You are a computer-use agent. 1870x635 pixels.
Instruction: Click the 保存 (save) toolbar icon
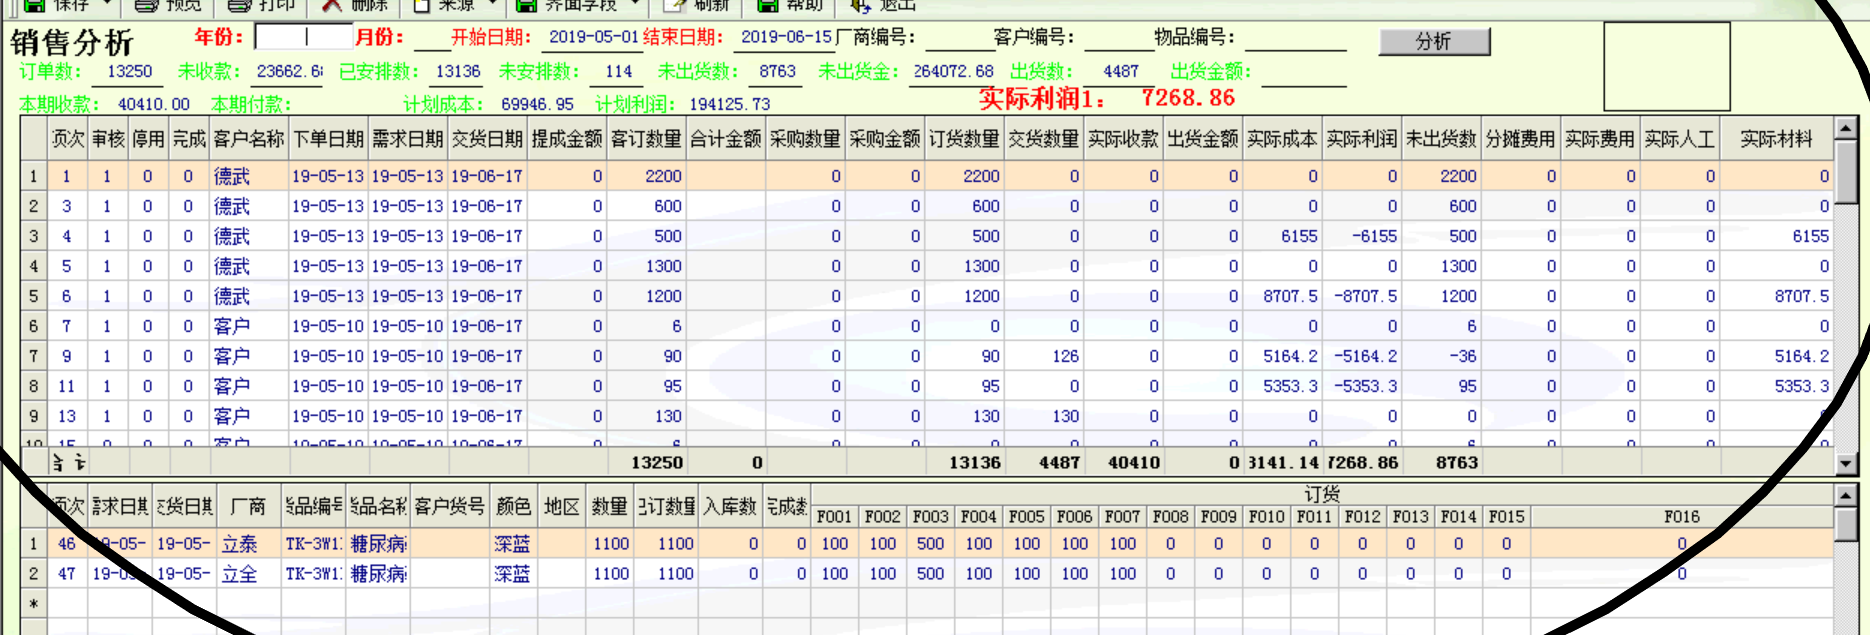coord(36,5)
